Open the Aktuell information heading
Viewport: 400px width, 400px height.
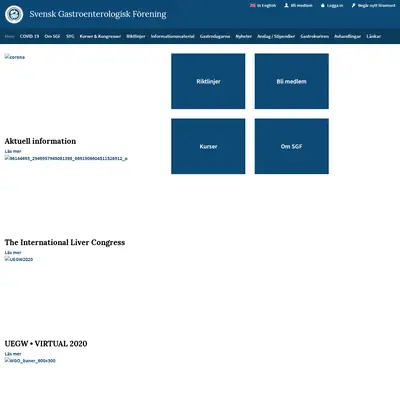point(40,141)
